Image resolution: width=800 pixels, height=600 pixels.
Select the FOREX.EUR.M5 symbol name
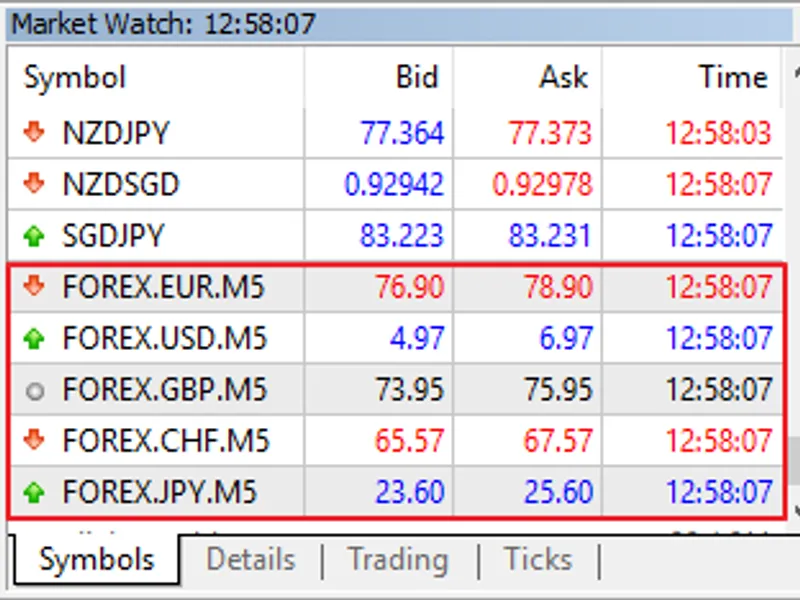[x=163, y=286]
